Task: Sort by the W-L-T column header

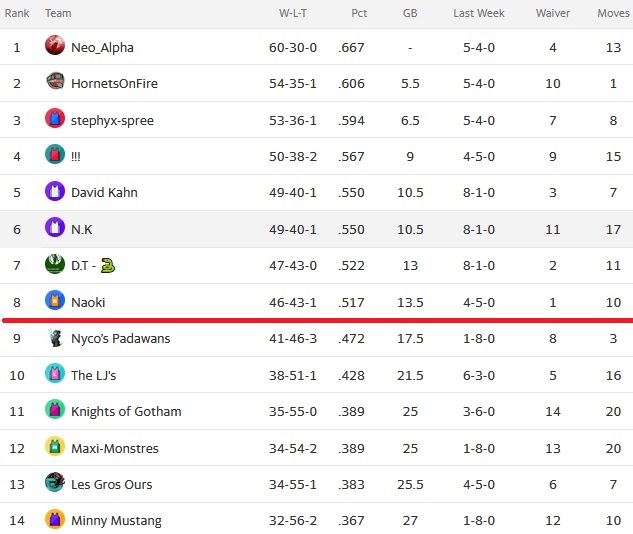Action: coord(293,13)
